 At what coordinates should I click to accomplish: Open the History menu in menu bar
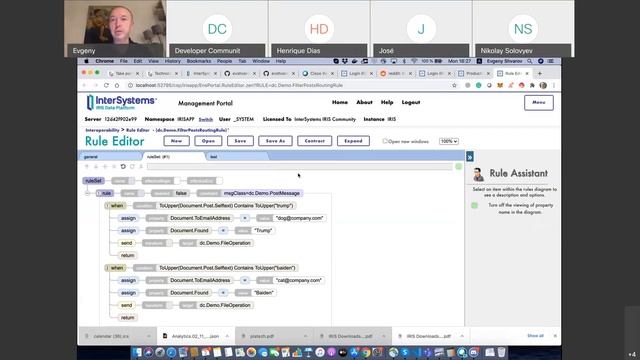pyautogui.click(x=173, y=61)
